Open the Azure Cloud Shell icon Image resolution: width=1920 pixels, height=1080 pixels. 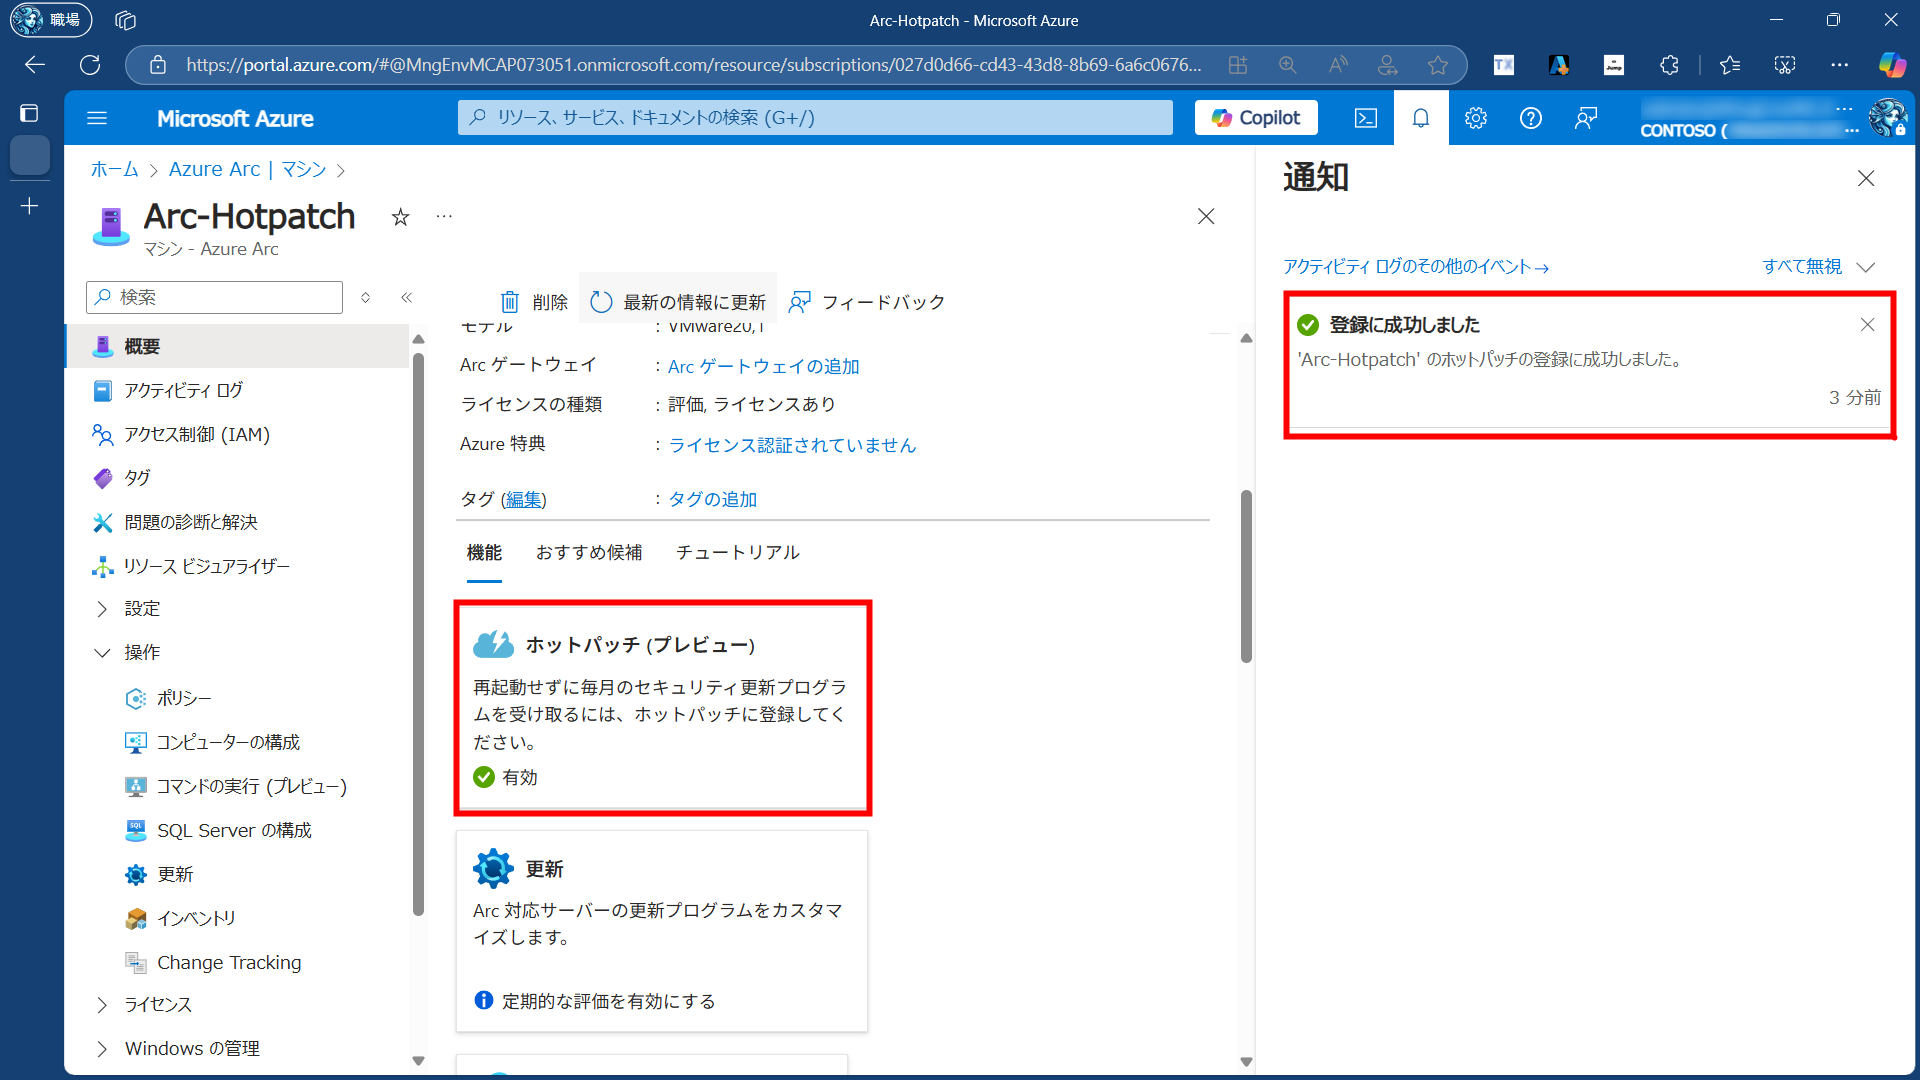point(1365,118)
